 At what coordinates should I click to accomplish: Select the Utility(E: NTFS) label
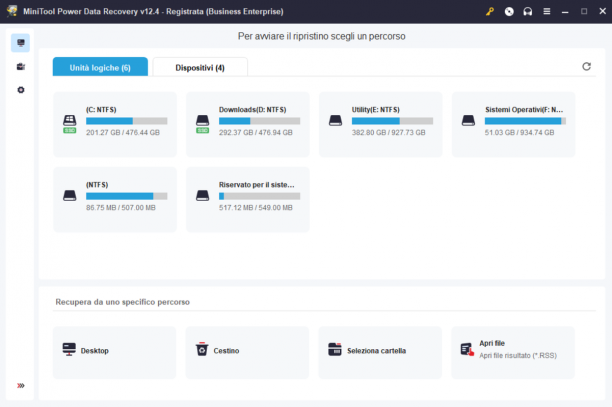click(x=375, y=110)
